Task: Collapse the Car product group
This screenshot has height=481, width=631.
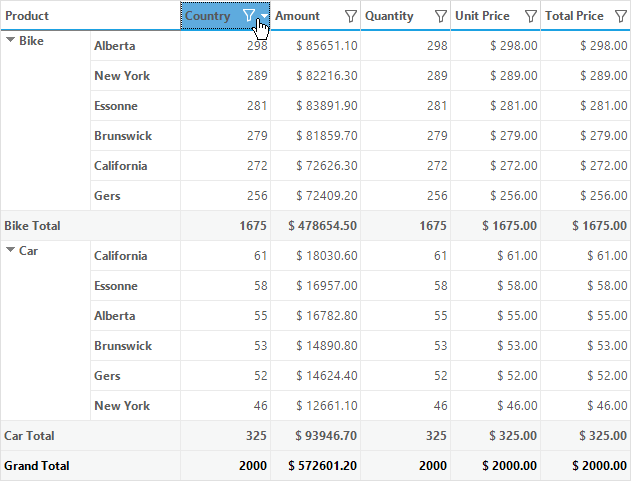Action: pos(11,250)
